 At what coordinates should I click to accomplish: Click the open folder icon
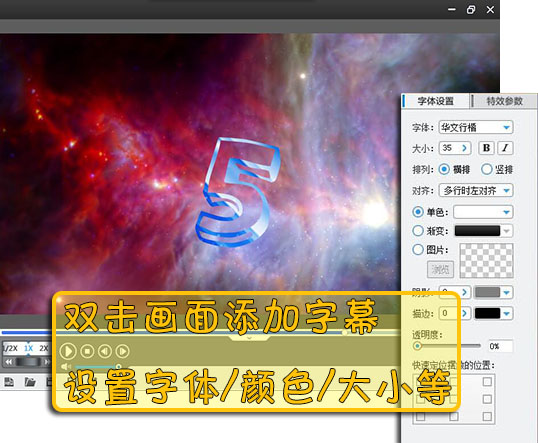[30, 382]
